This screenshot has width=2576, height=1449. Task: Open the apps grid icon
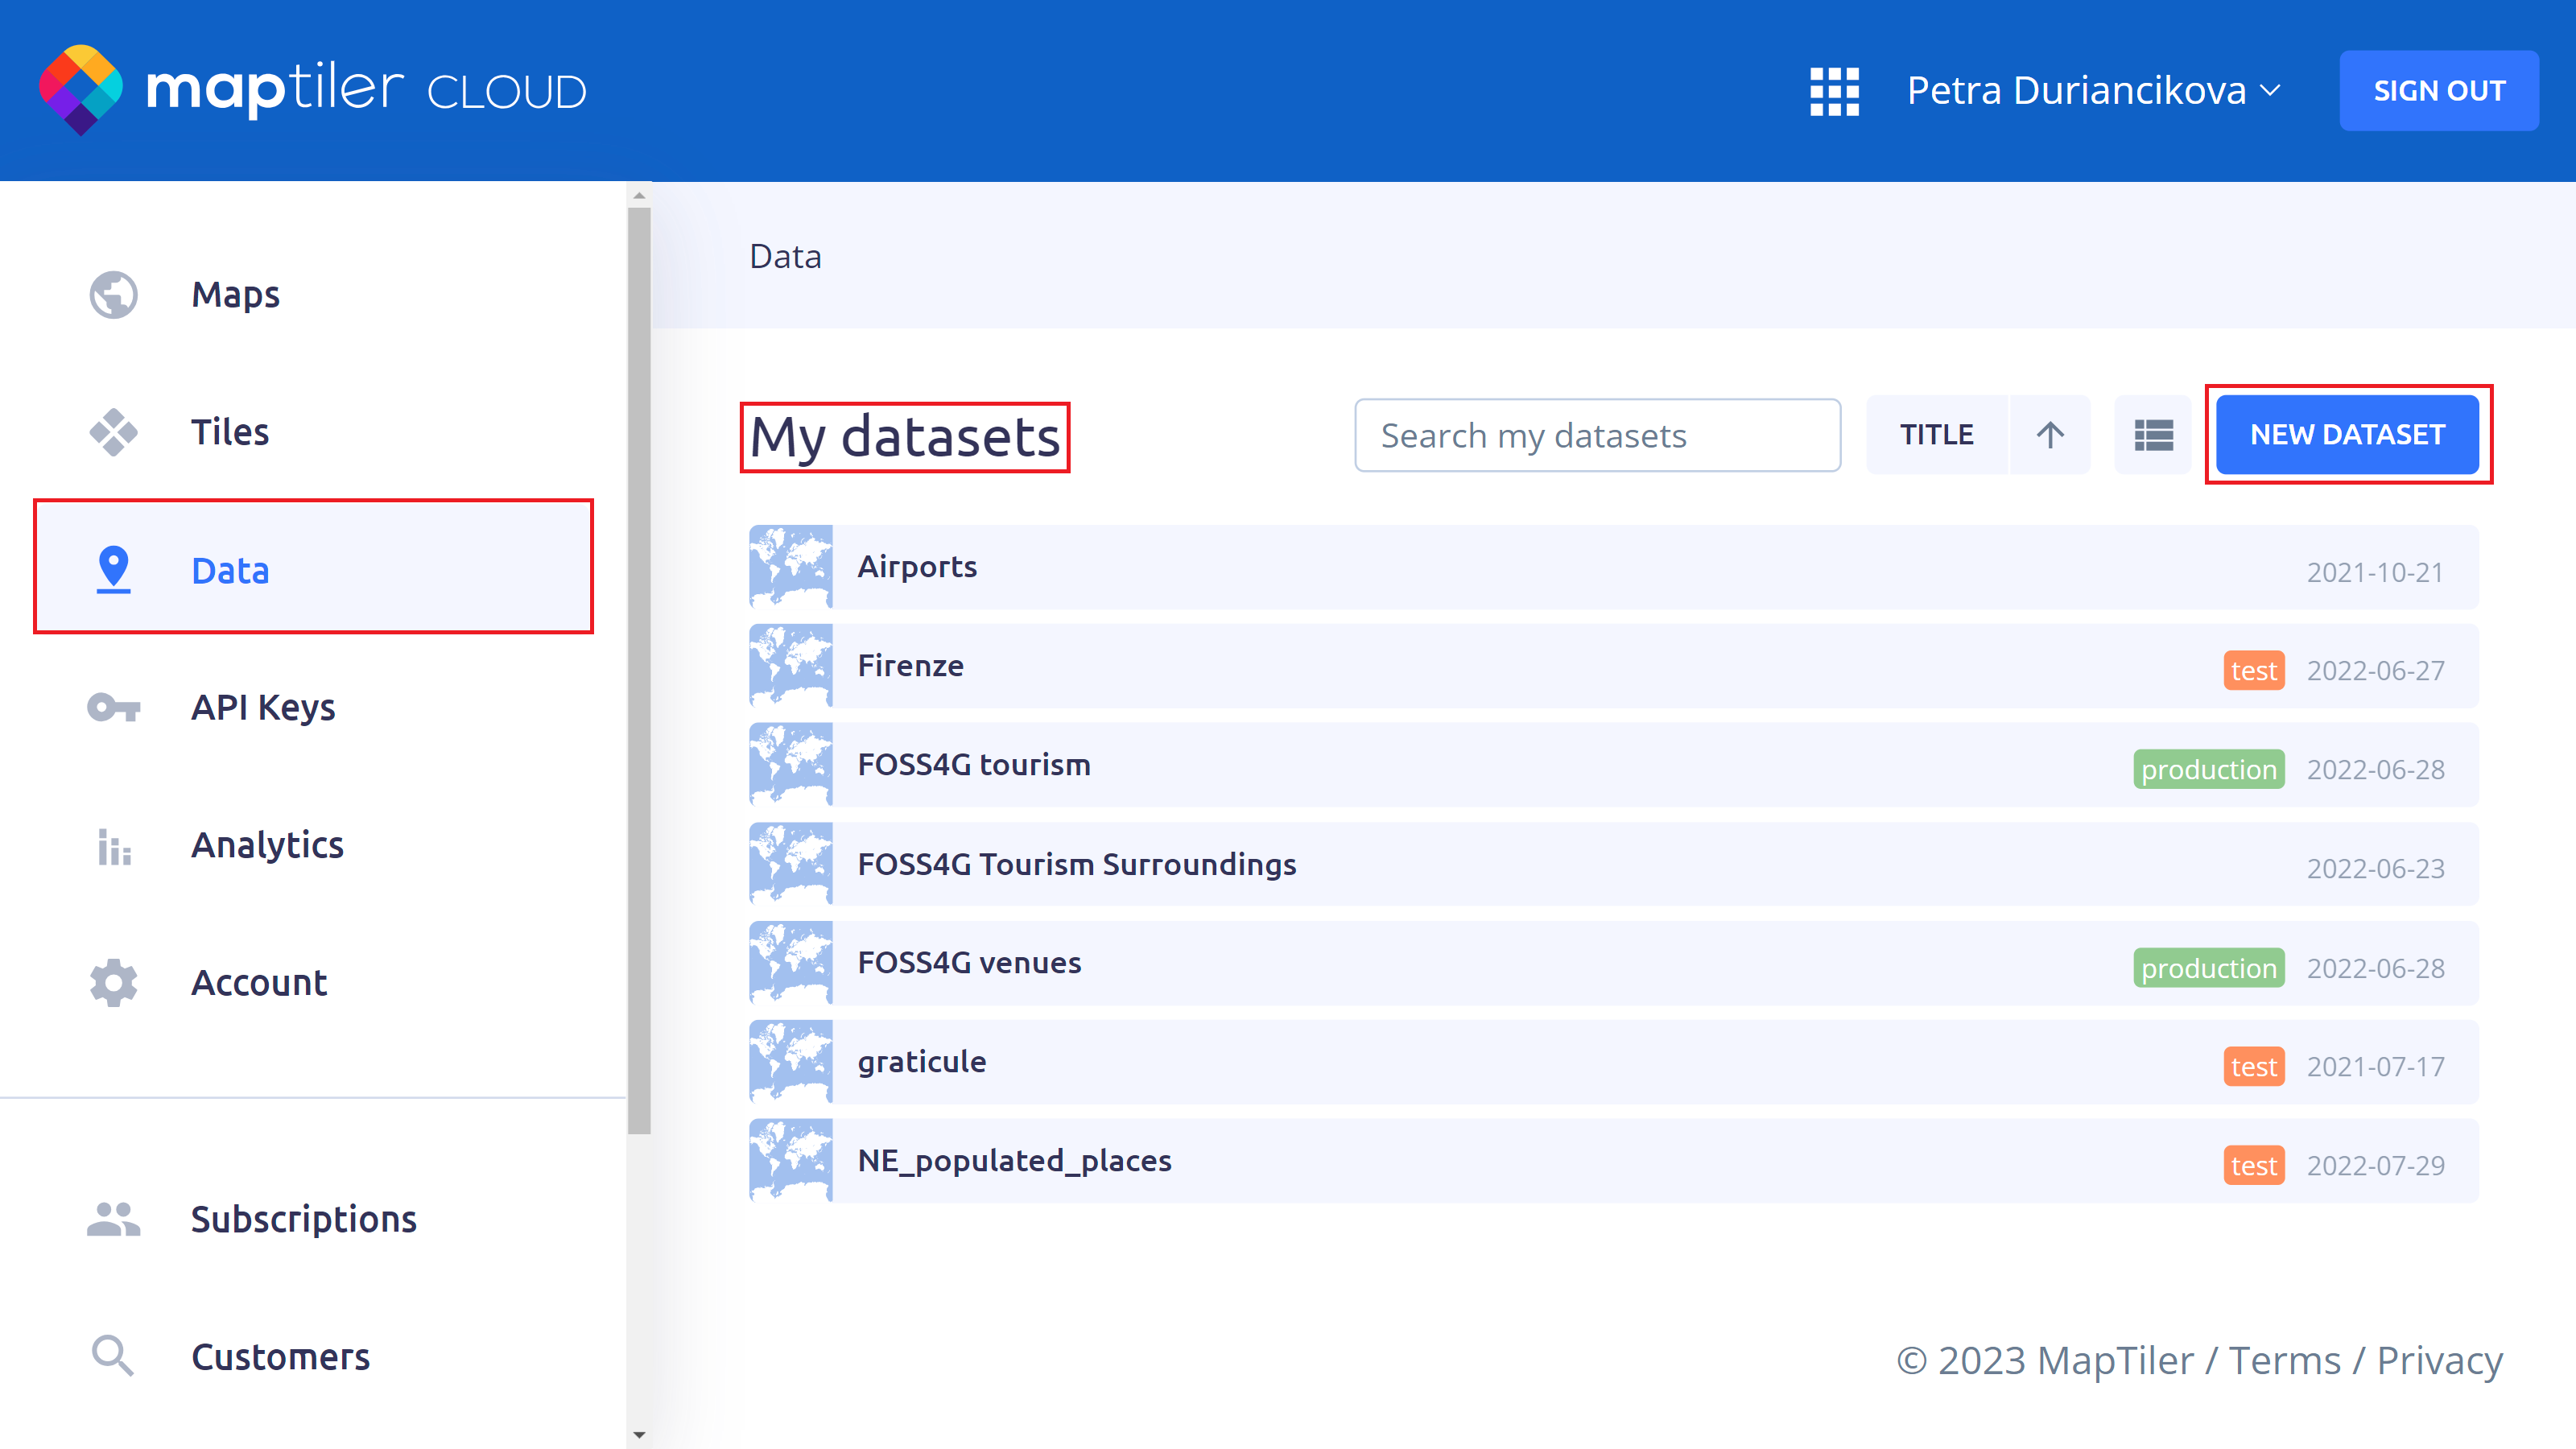click(x=1834, y=91)
